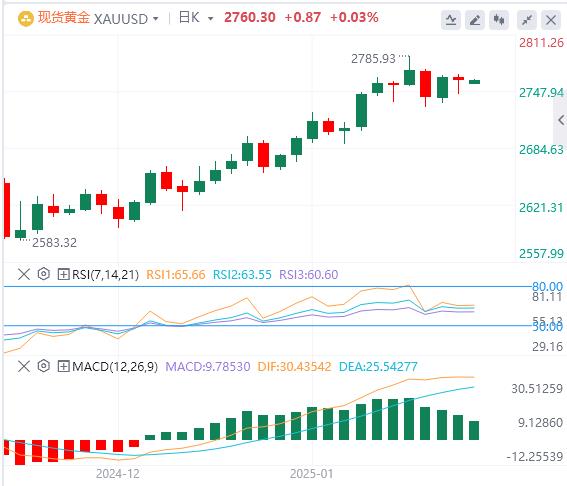
Task: Click the RSI(7,14,21) label
Action: (x=106, y=274)
